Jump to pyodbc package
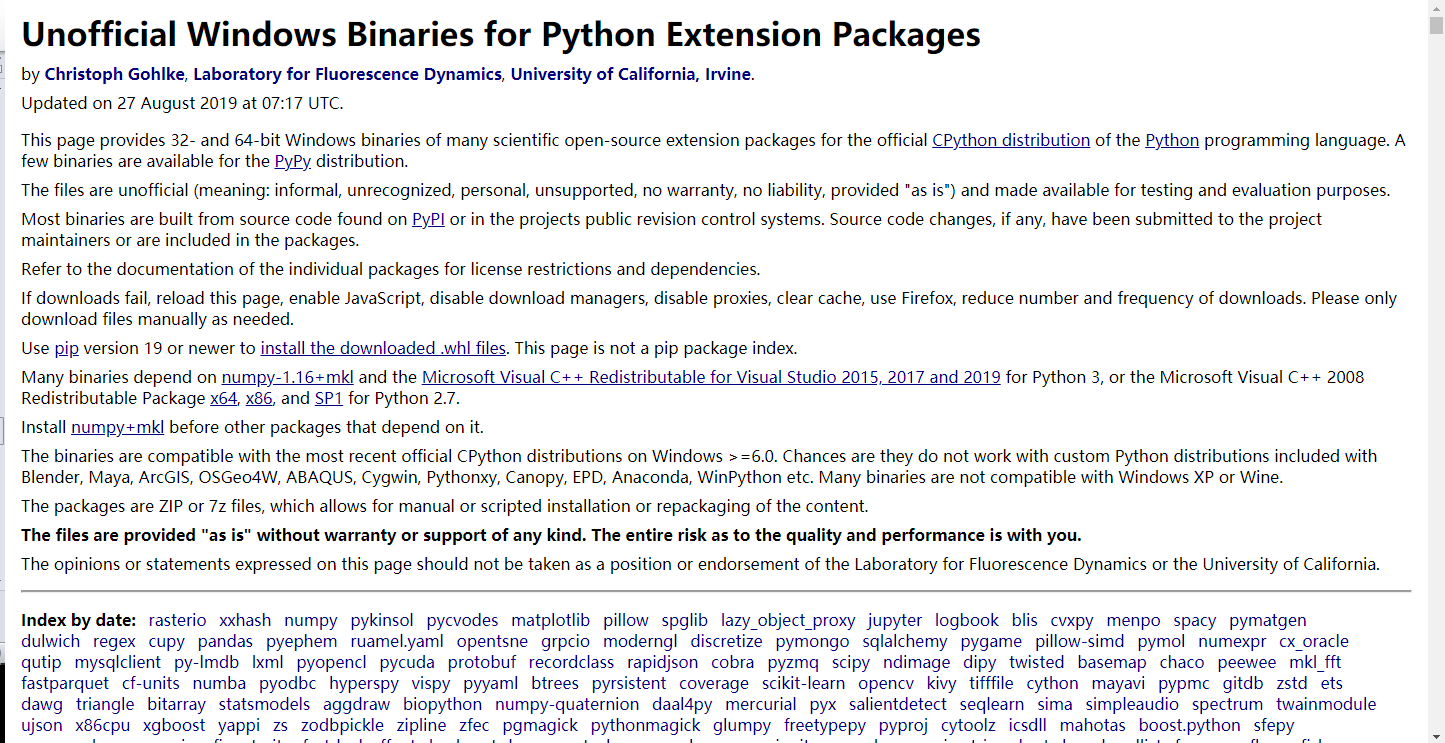1445x743 pixels. [288, 683]
